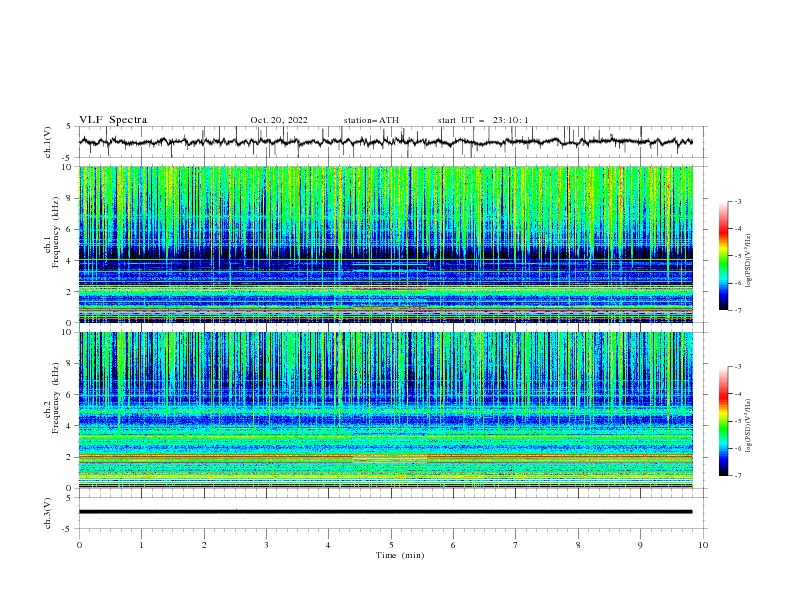Click the "Time (min)" axis label
The height and width of the screenshot is (612, 792).
(400, 555)
